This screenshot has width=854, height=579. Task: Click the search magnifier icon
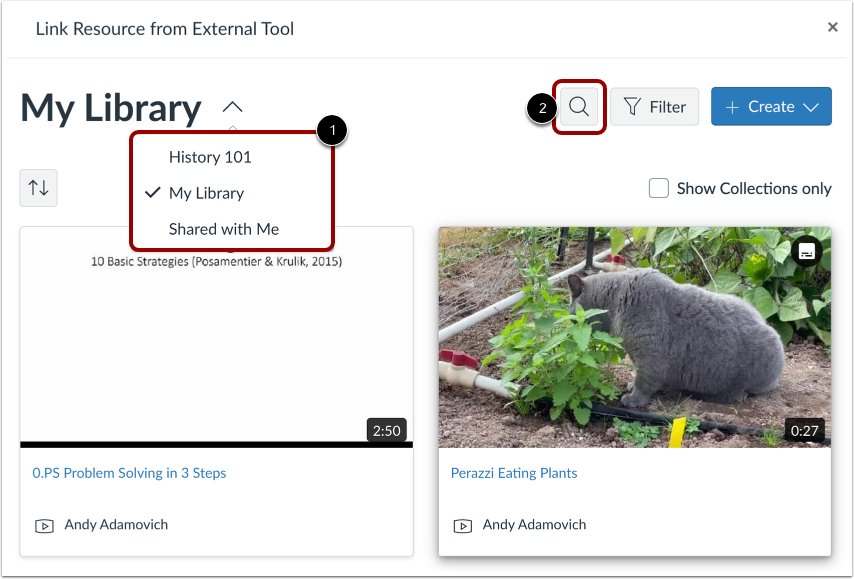point(579,106)
